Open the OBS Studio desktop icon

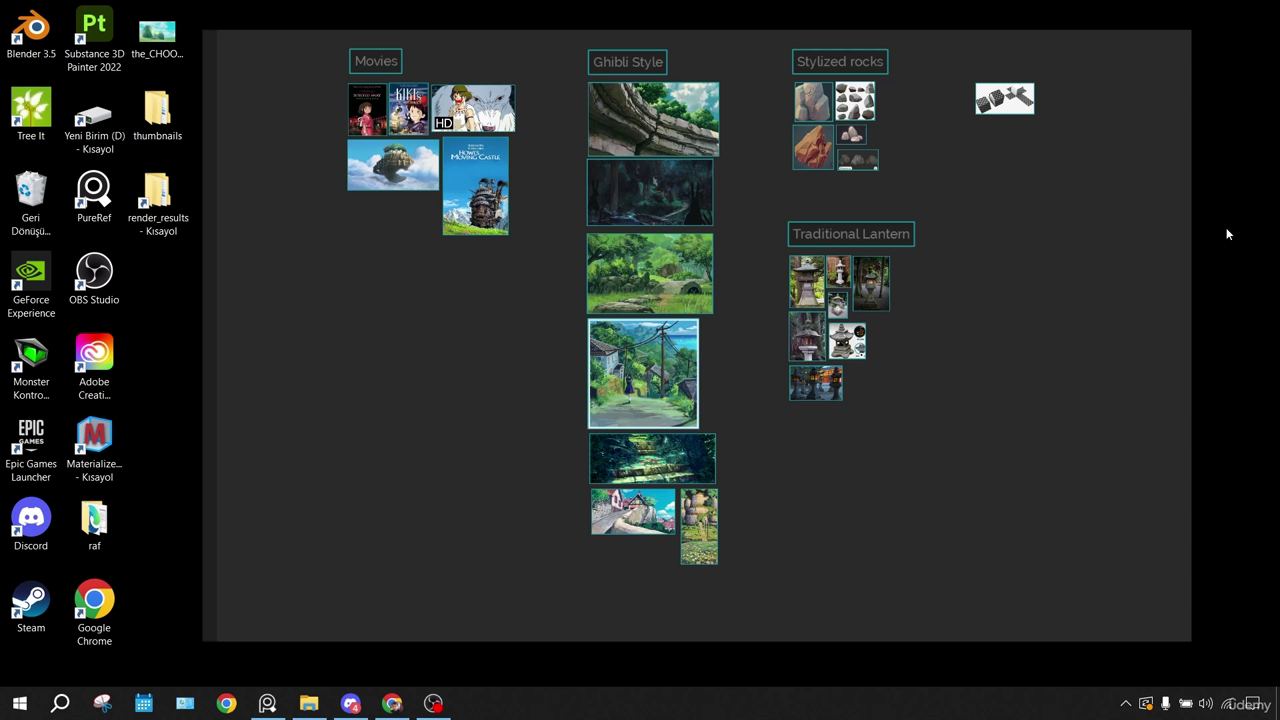94,279
